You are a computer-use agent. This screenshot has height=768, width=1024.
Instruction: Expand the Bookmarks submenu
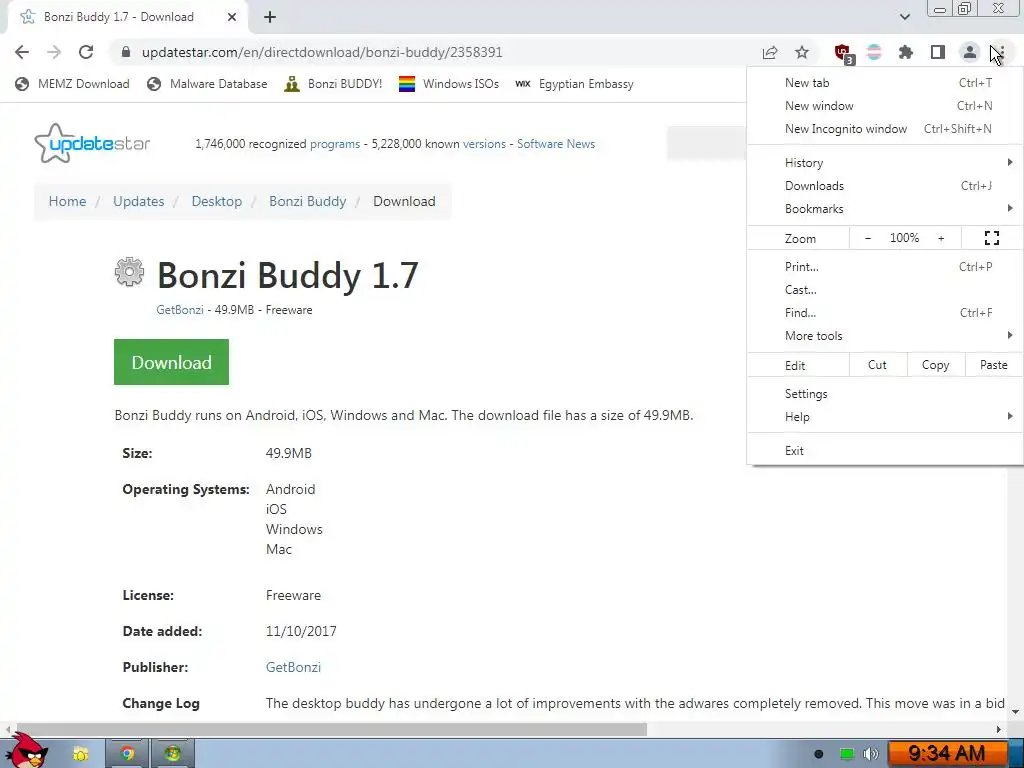click(x=885, y=208)
